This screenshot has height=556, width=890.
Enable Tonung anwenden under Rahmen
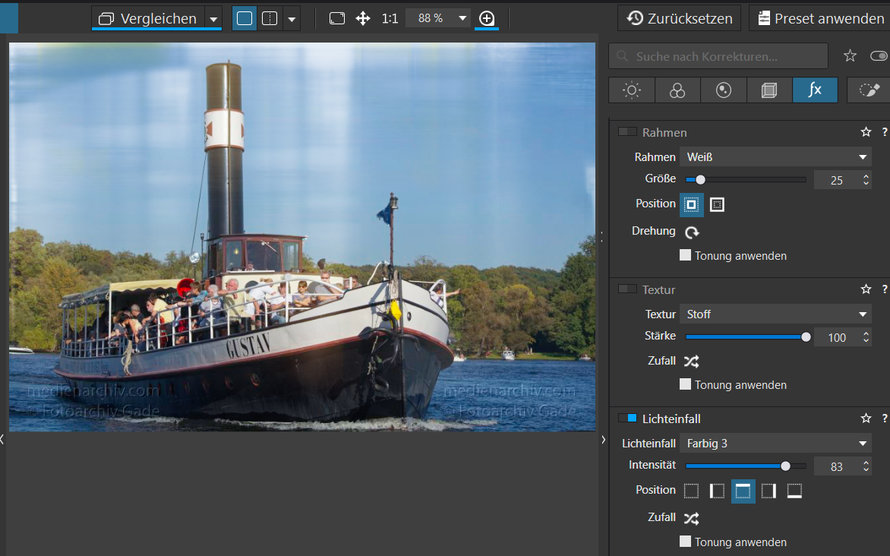tap(685, 255)
